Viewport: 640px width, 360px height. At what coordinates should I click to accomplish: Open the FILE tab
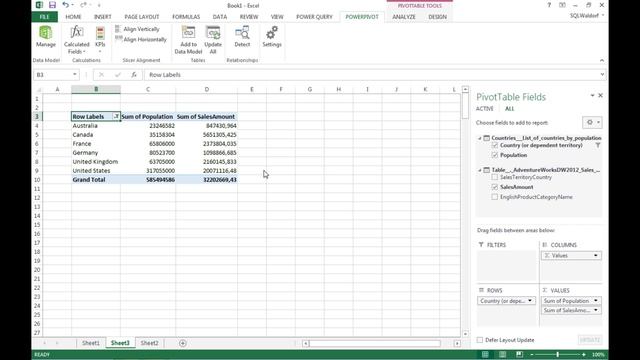click(x=44, y=17)
